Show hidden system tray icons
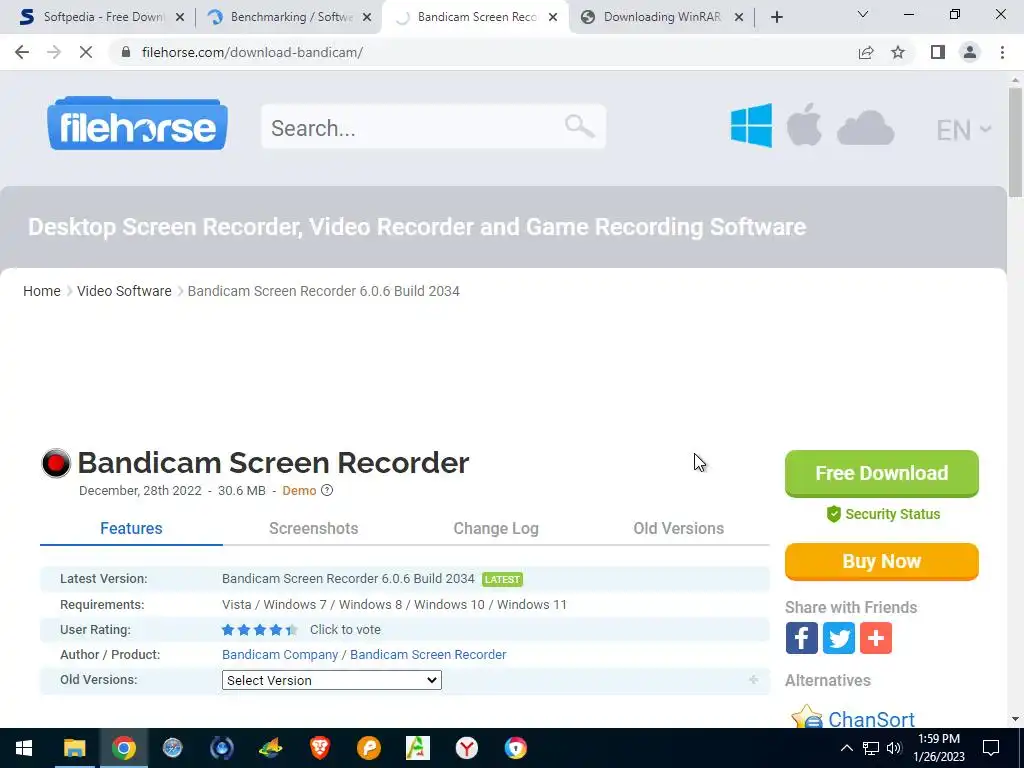The height and width of the screenshot is (768, 1024). (846, 748)
